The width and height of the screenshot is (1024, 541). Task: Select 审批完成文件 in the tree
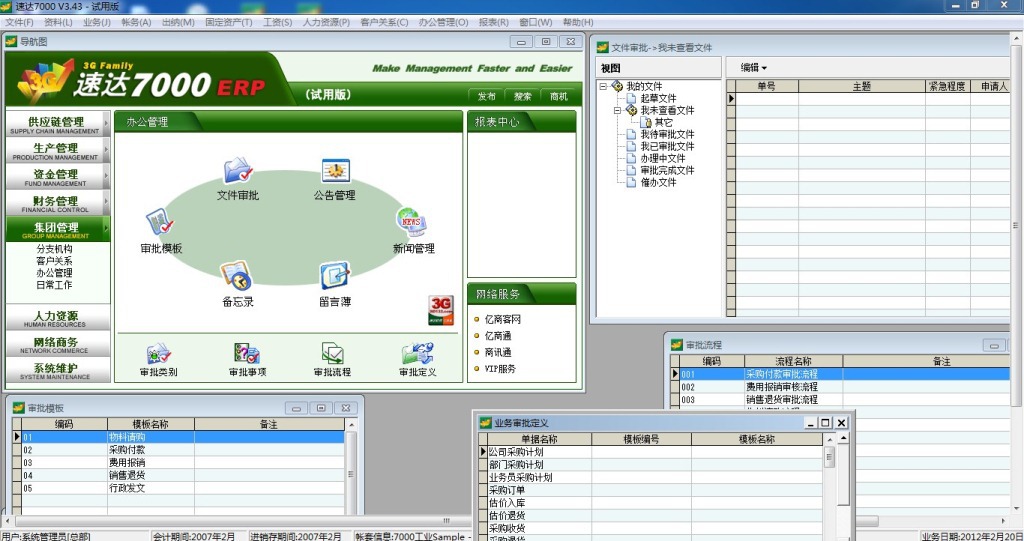point(667,170)
